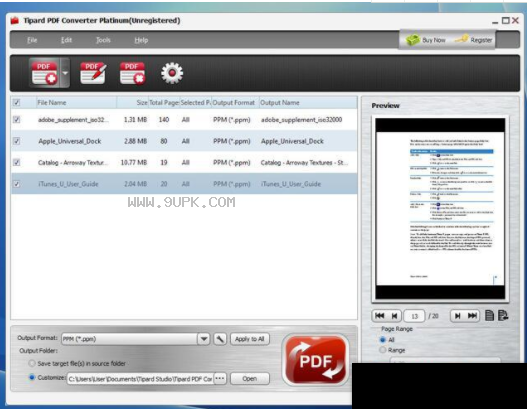
Task: Open the Edit menu
Action: 66,40
